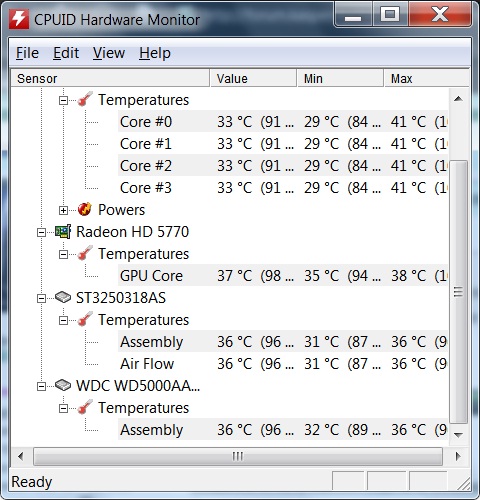Click the WDC WD5000AA hard drive icon
The width and height of the screenshot is (480, 500).
coord(63,385)
